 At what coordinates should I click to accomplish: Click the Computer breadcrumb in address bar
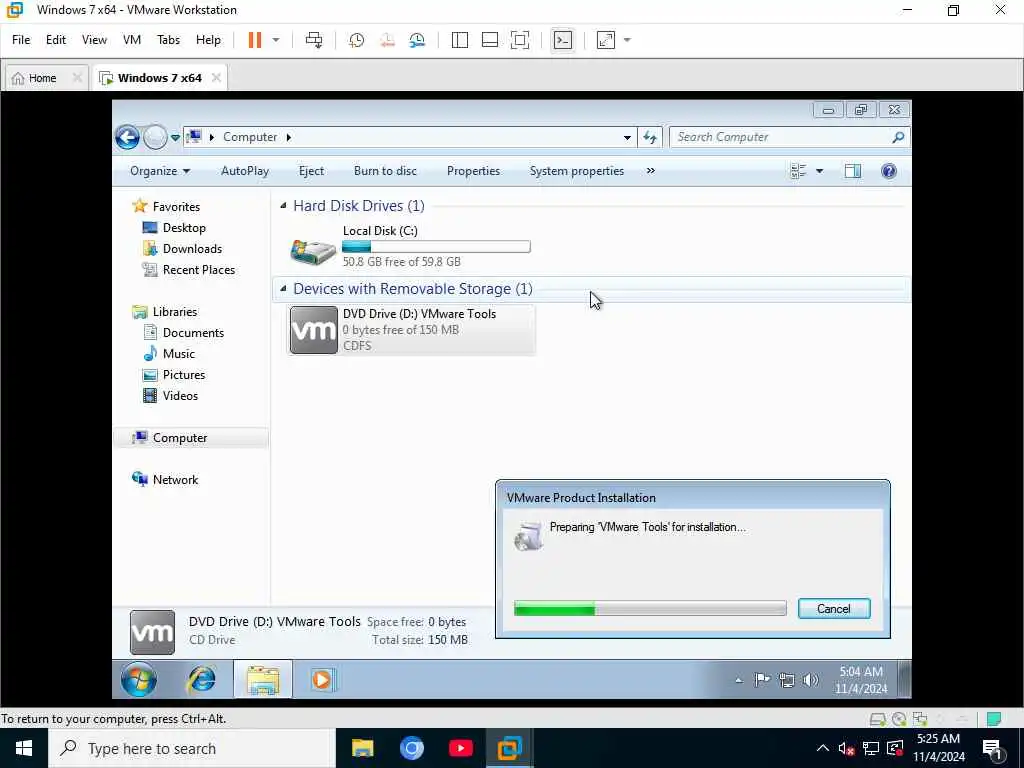(x=250, y=137)
